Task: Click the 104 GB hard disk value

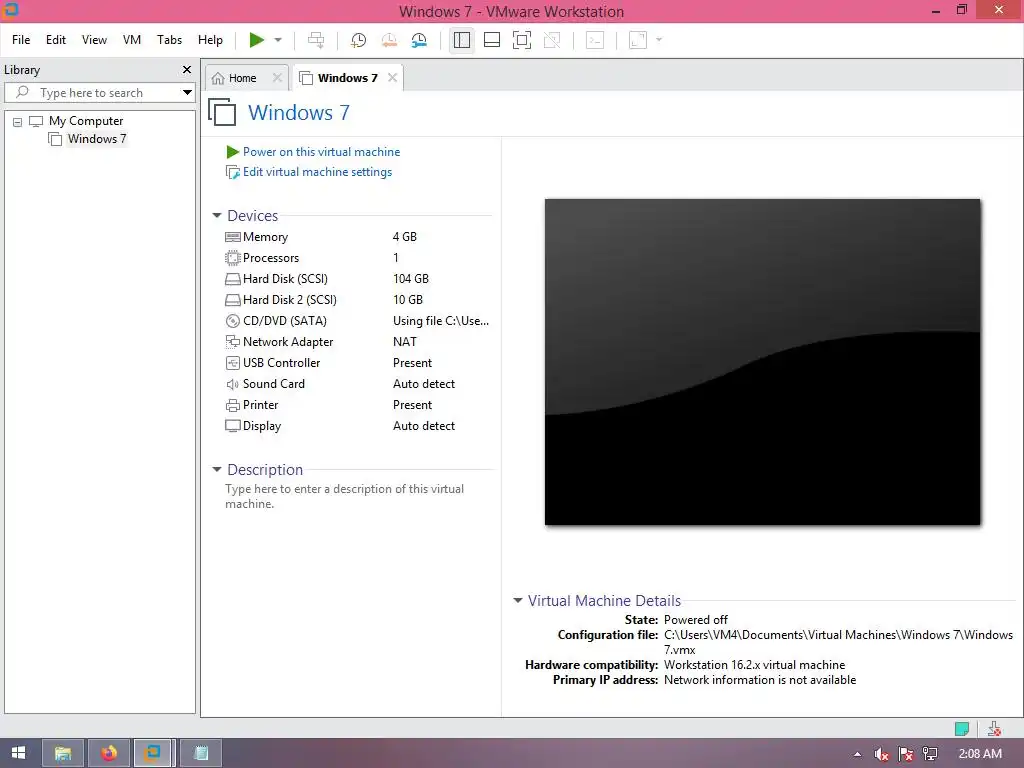Action: 411,279
